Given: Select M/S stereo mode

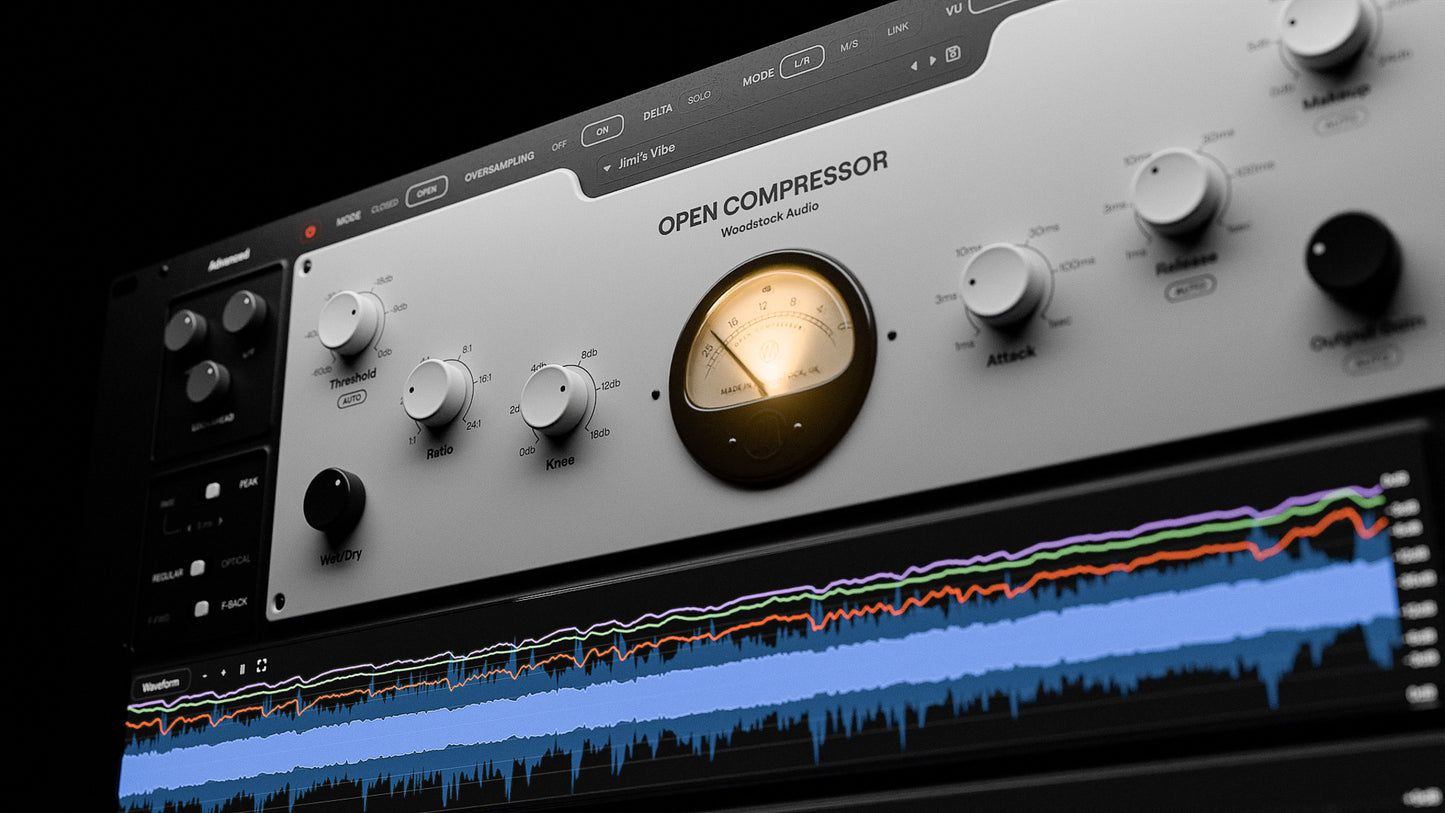Looking at the screenshot, I should click(849, 45).
